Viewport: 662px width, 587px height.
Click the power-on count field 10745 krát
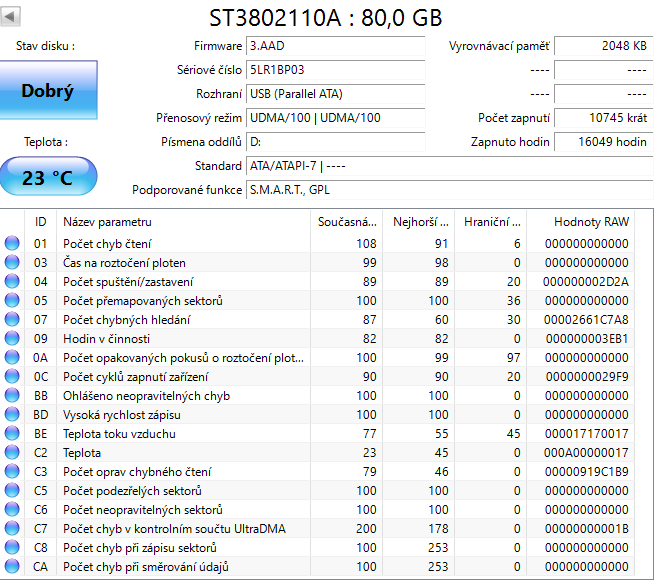(x=604, y=118)
